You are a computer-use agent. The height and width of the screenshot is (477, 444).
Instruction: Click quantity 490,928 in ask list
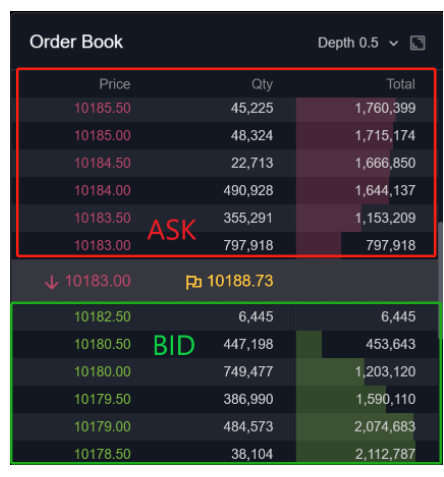(248, 190)
